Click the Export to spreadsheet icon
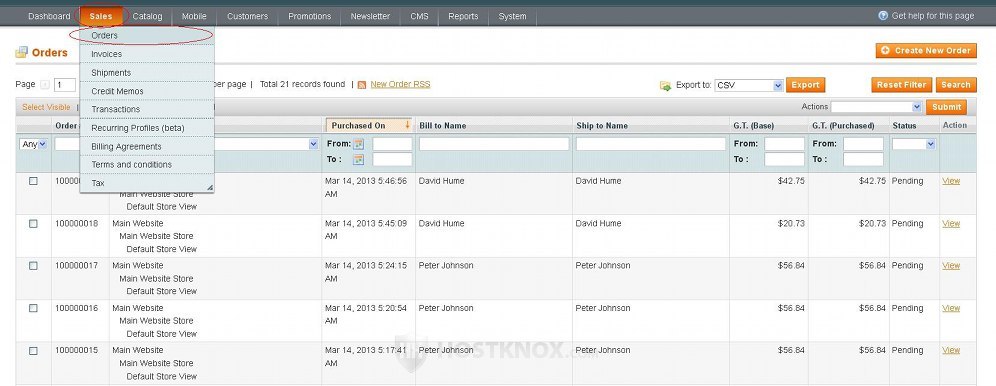The height and width of the screenshot is (386, 996). 665,85
